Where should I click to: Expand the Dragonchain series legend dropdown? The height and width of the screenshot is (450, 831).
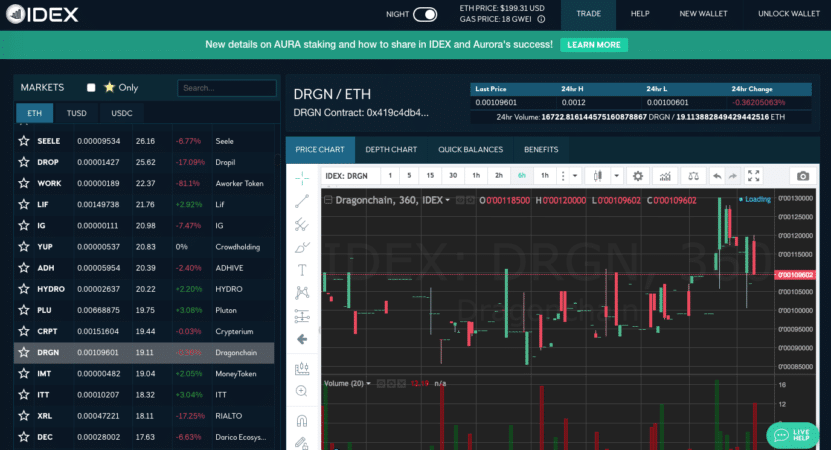[x=447, y=200]
